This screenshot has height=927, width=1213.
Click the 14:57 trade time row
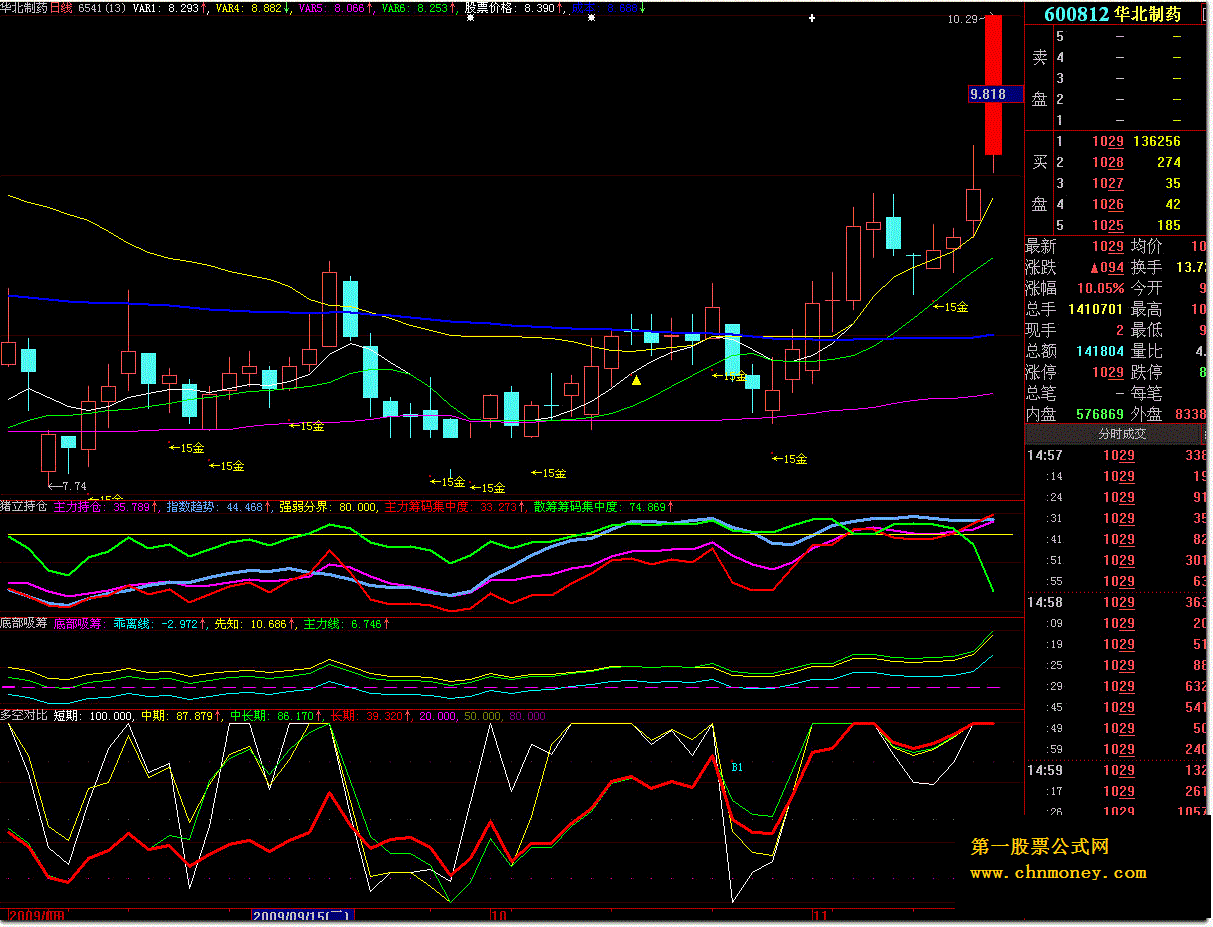pos(1118,456)
